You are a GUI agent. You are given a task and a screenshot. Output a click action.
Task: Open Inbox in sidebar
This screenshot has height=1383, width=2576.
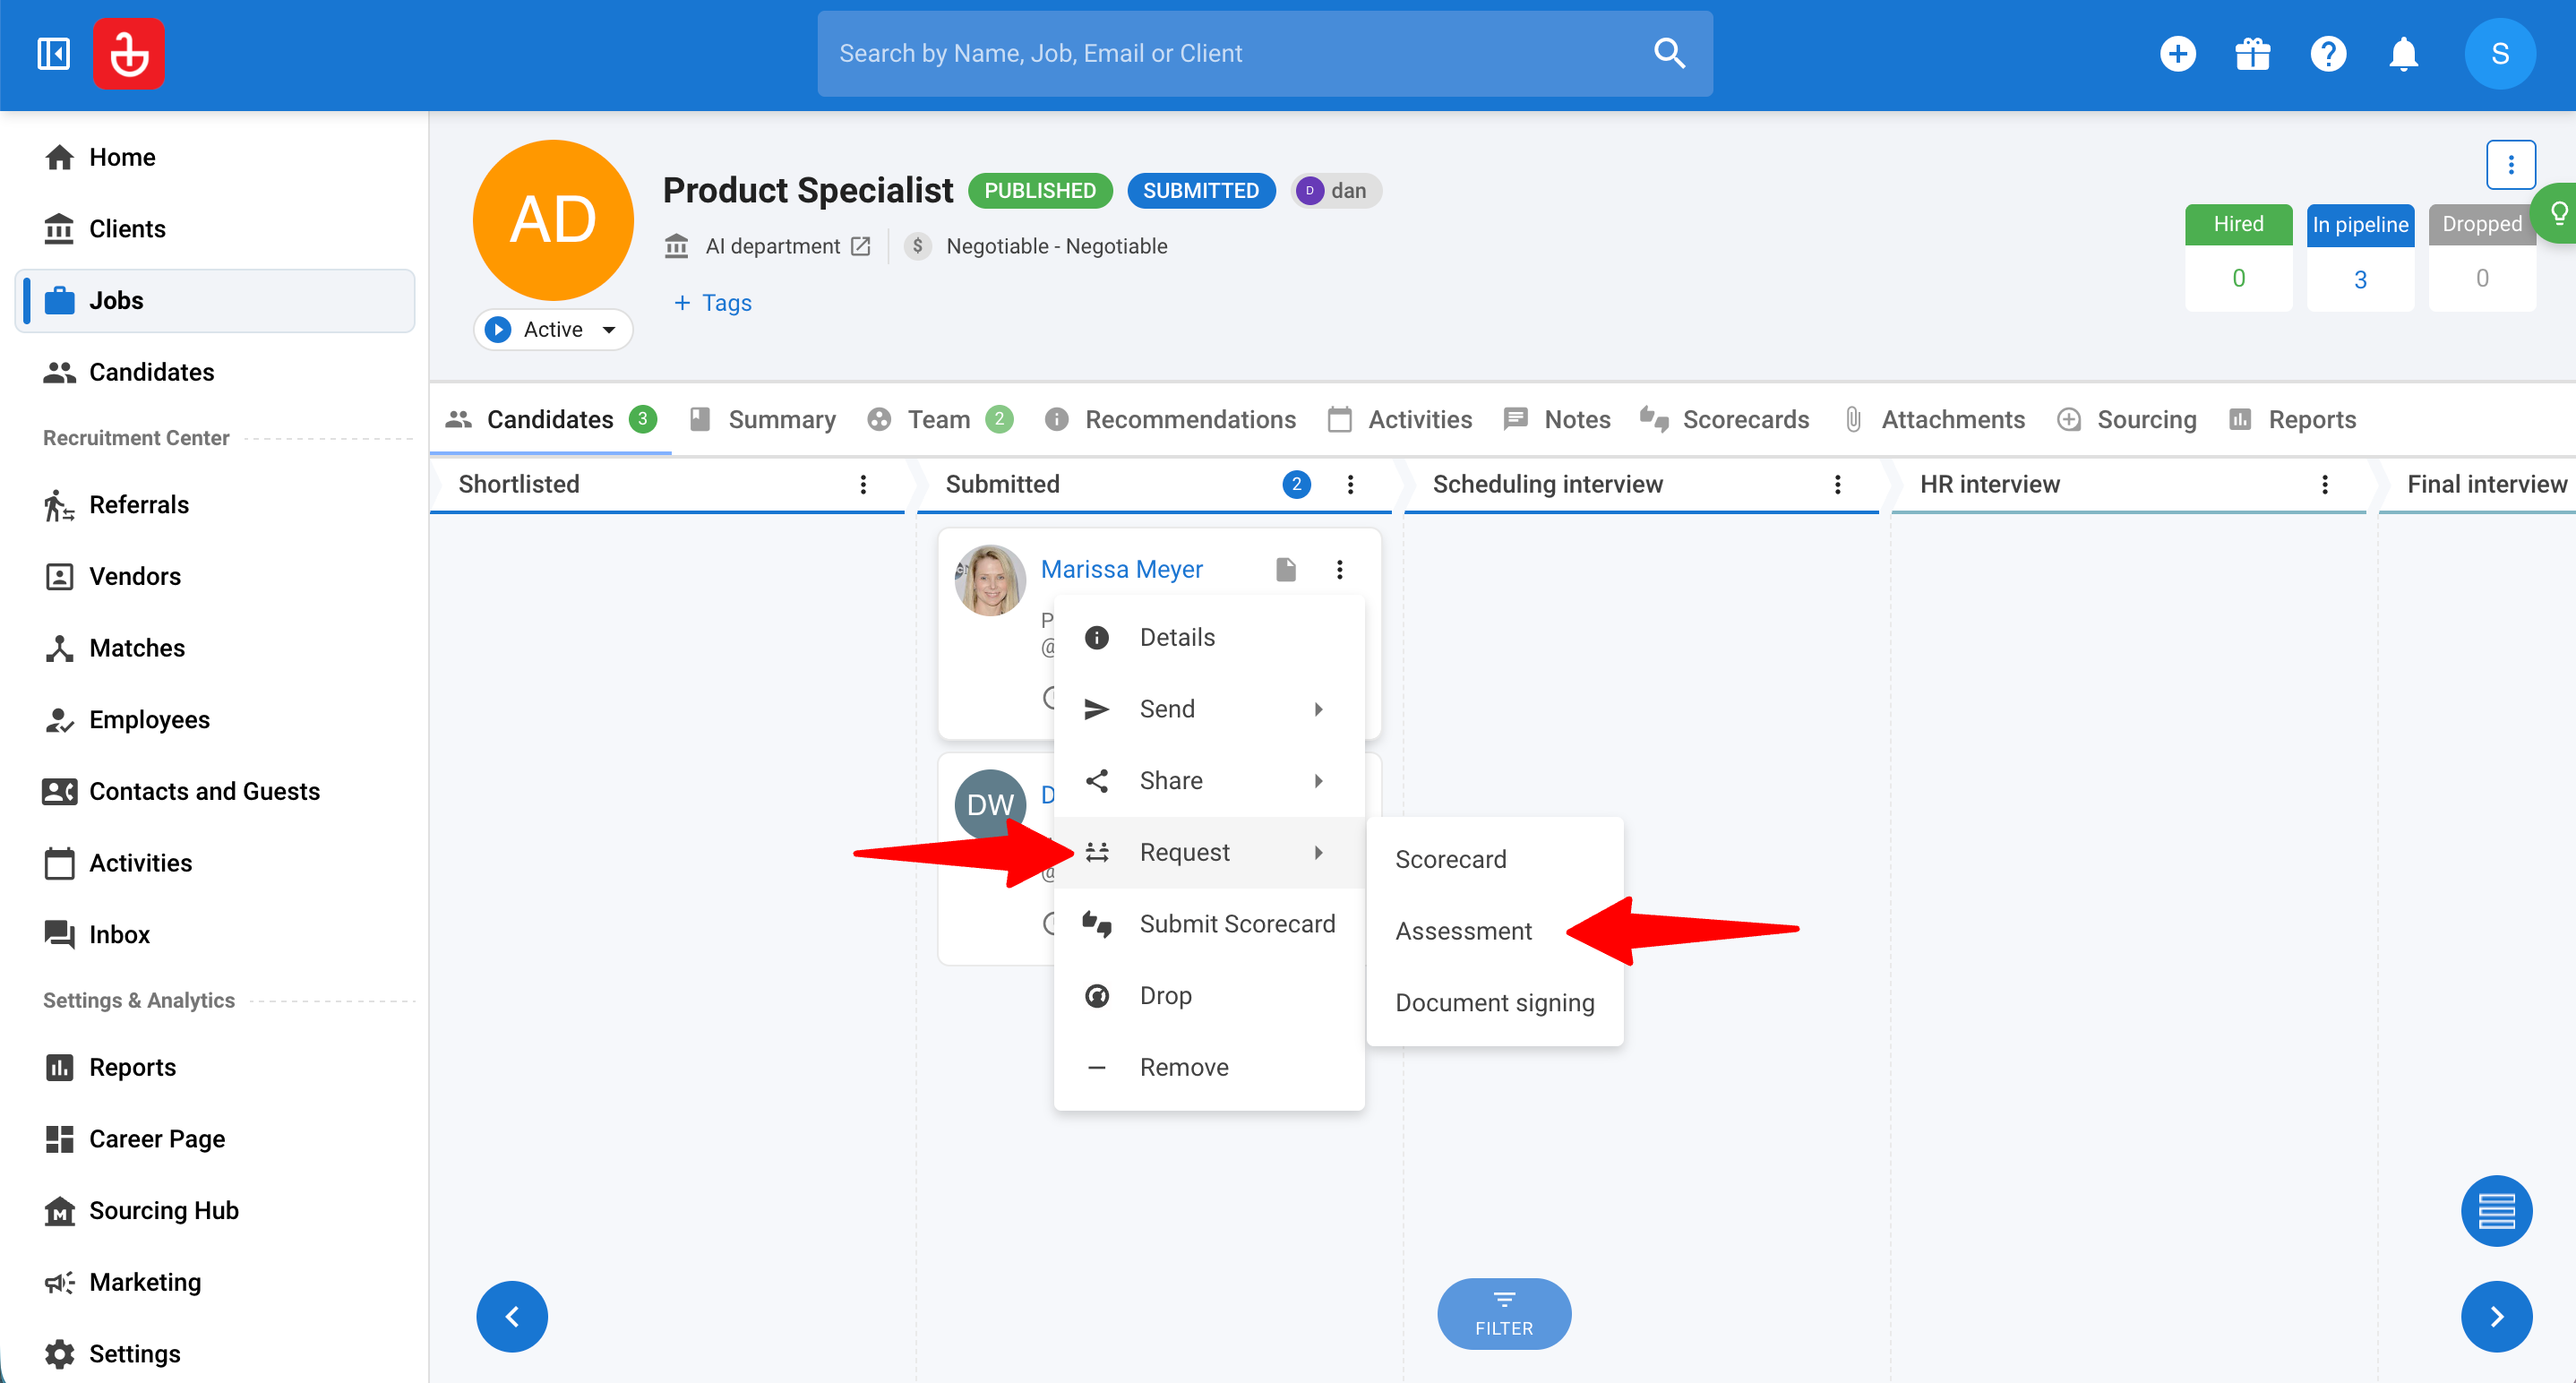point(215,934)
